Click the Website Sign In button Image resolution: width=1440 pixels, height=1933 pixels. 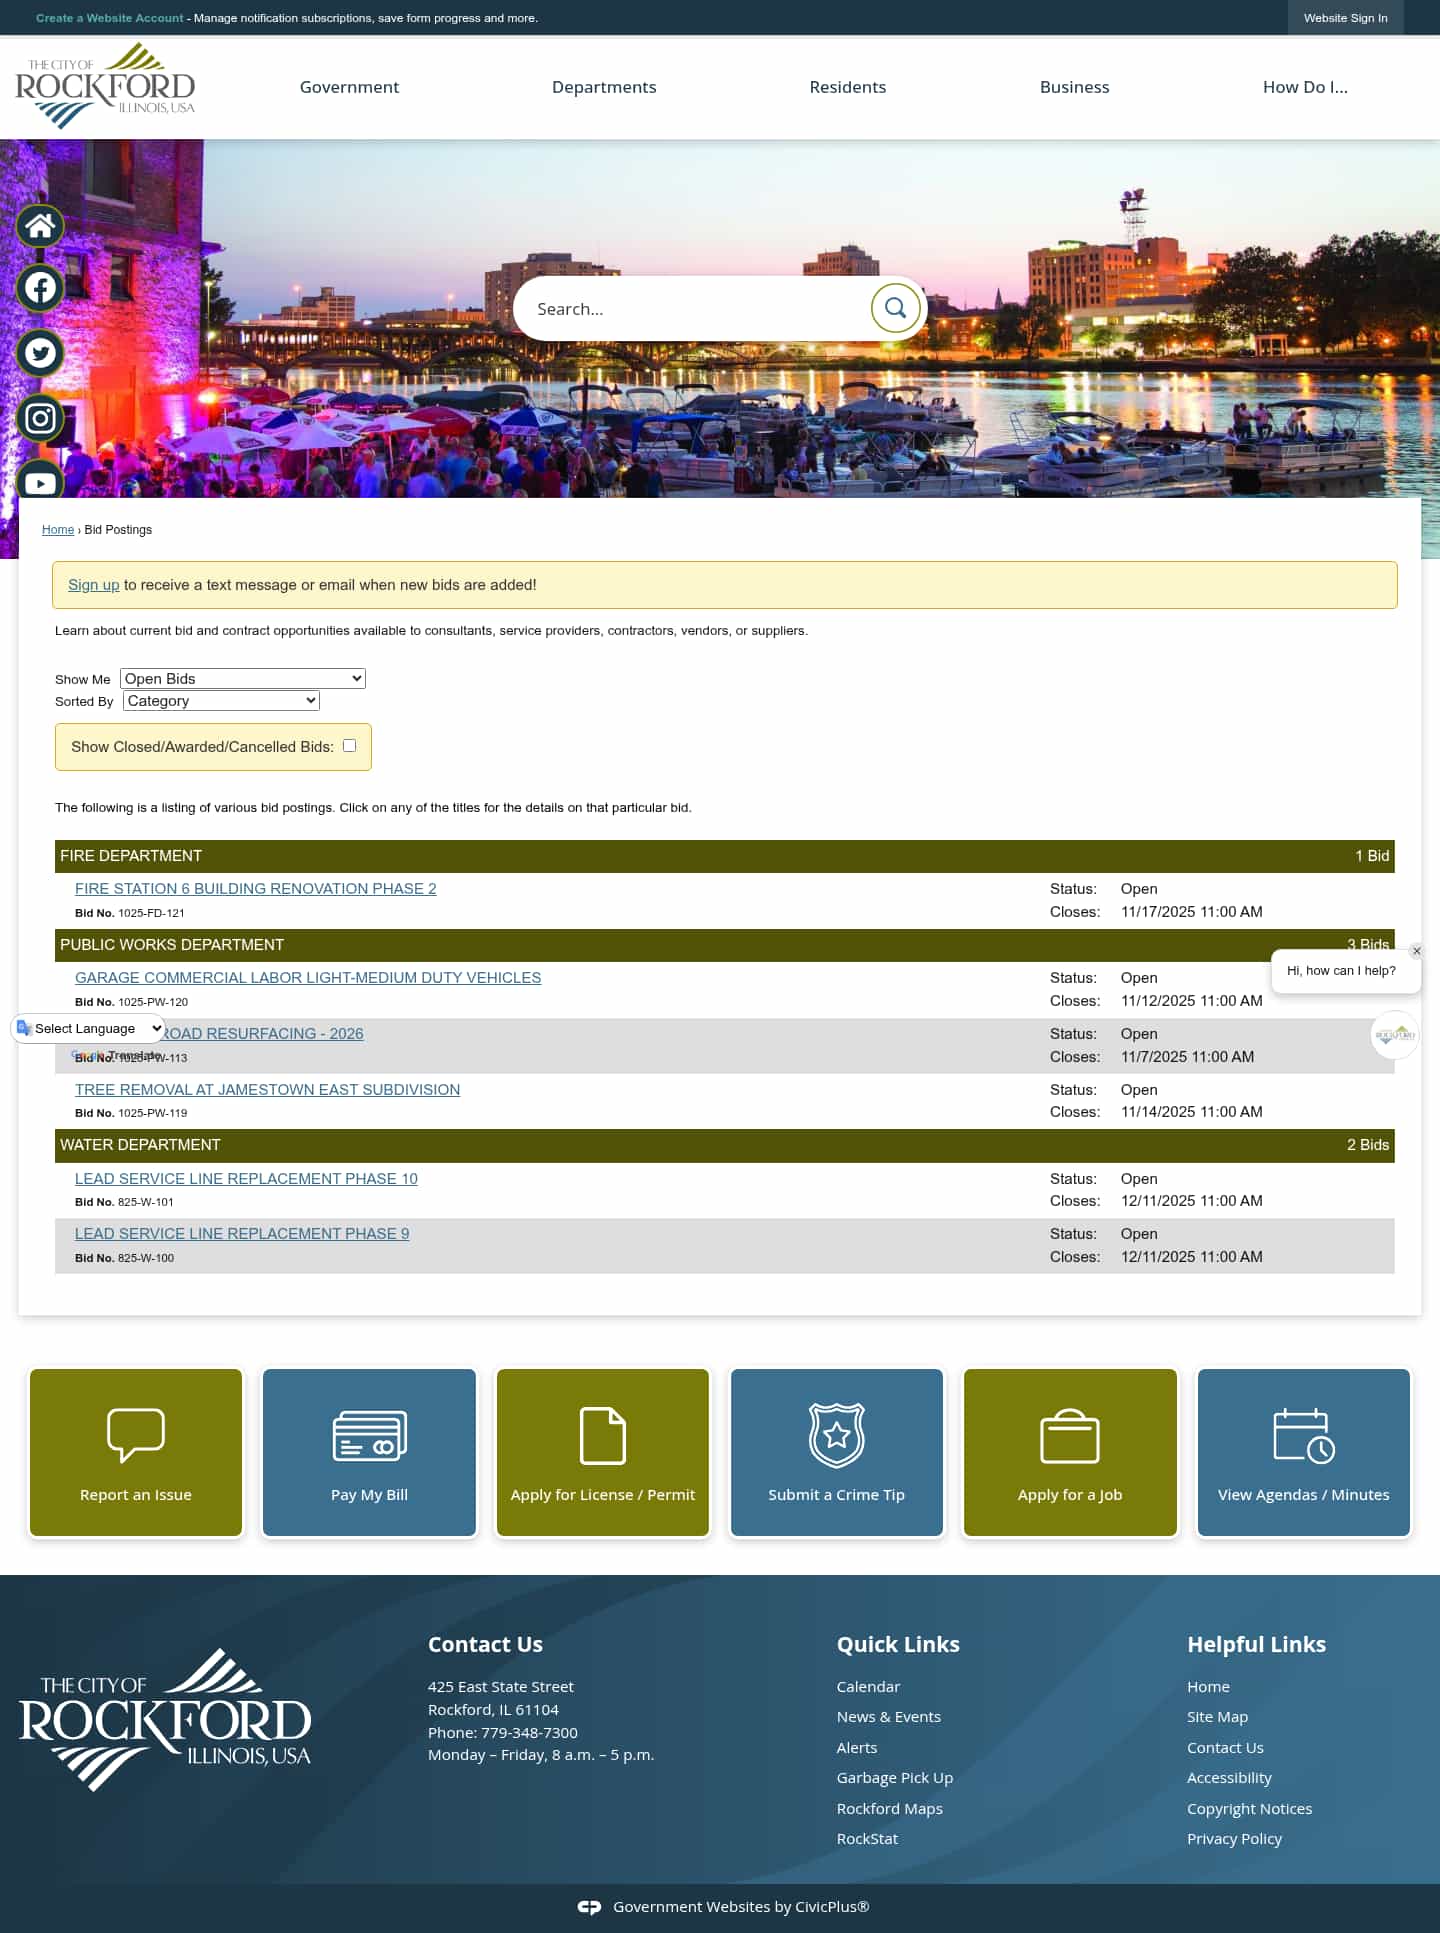[x=1345, y=18]
